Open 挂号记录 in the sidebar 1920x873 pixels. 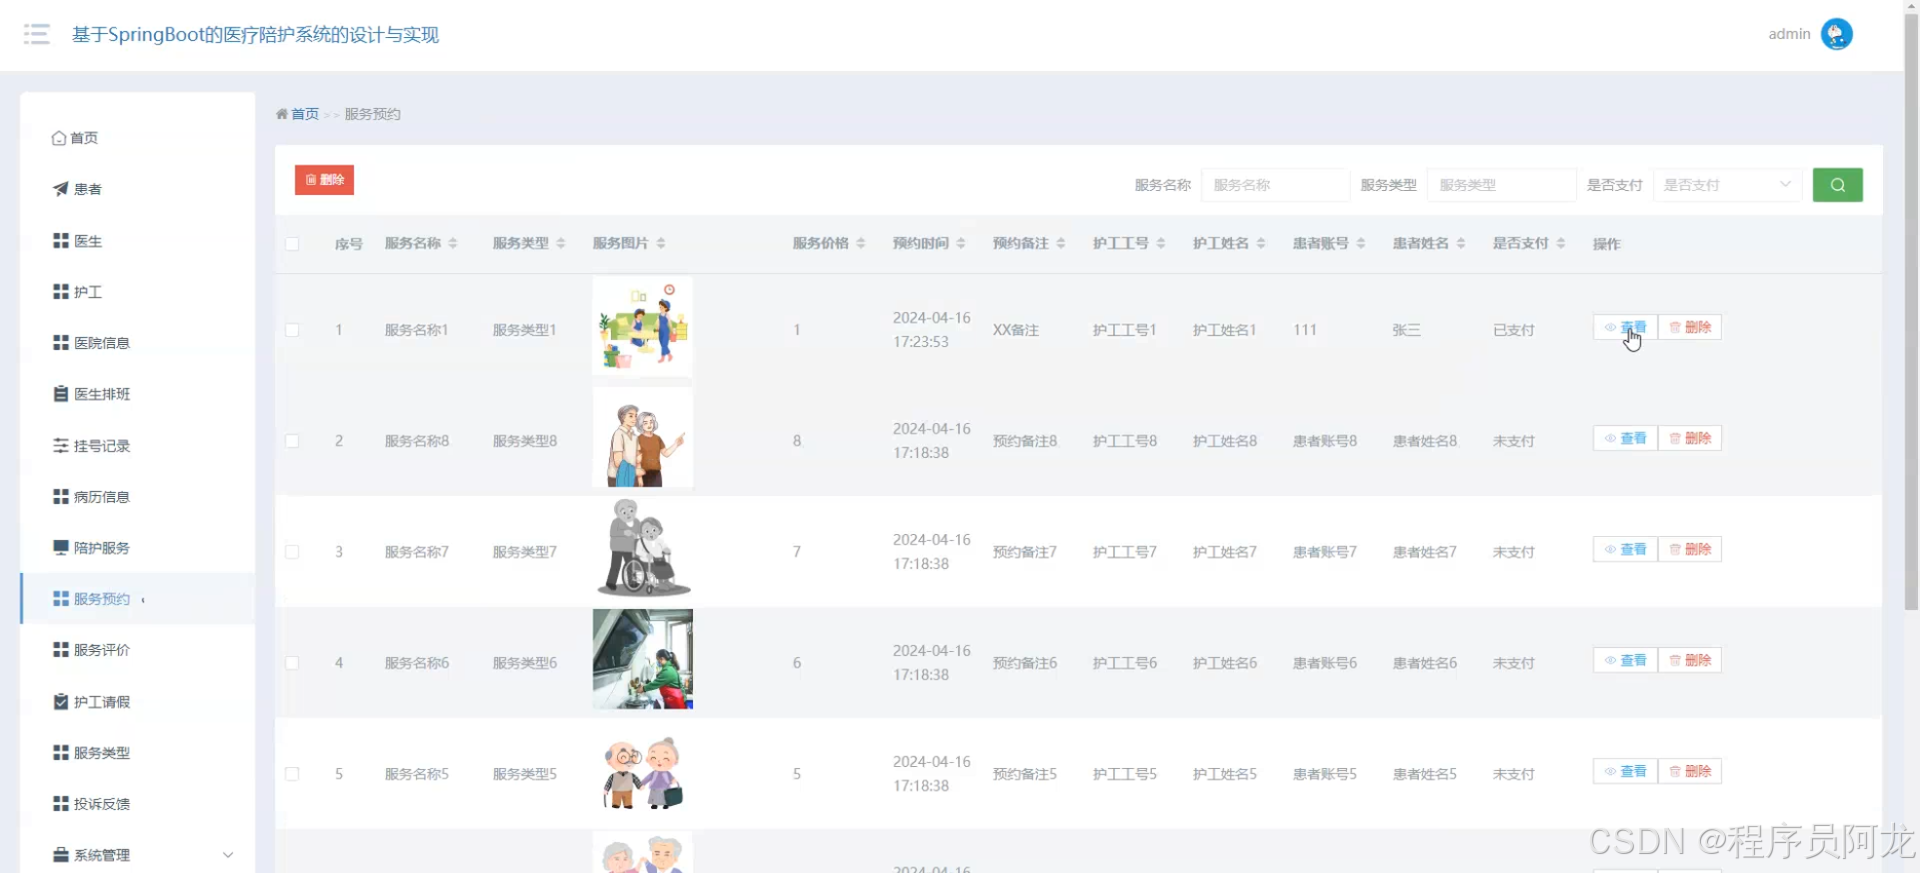tap(138, 446)
